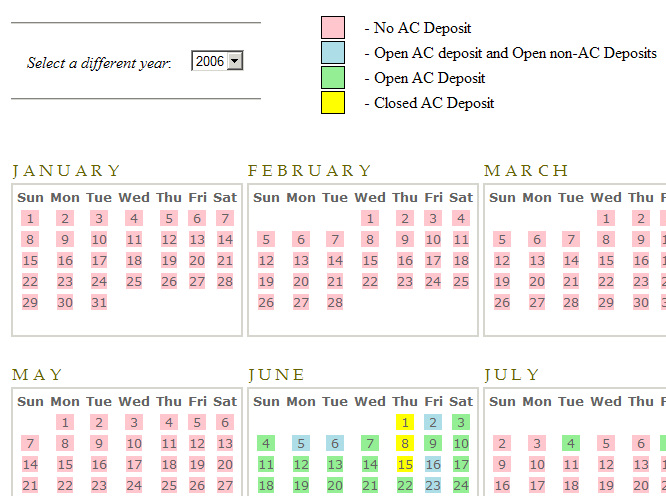Select green June 20 date cell

335,485
